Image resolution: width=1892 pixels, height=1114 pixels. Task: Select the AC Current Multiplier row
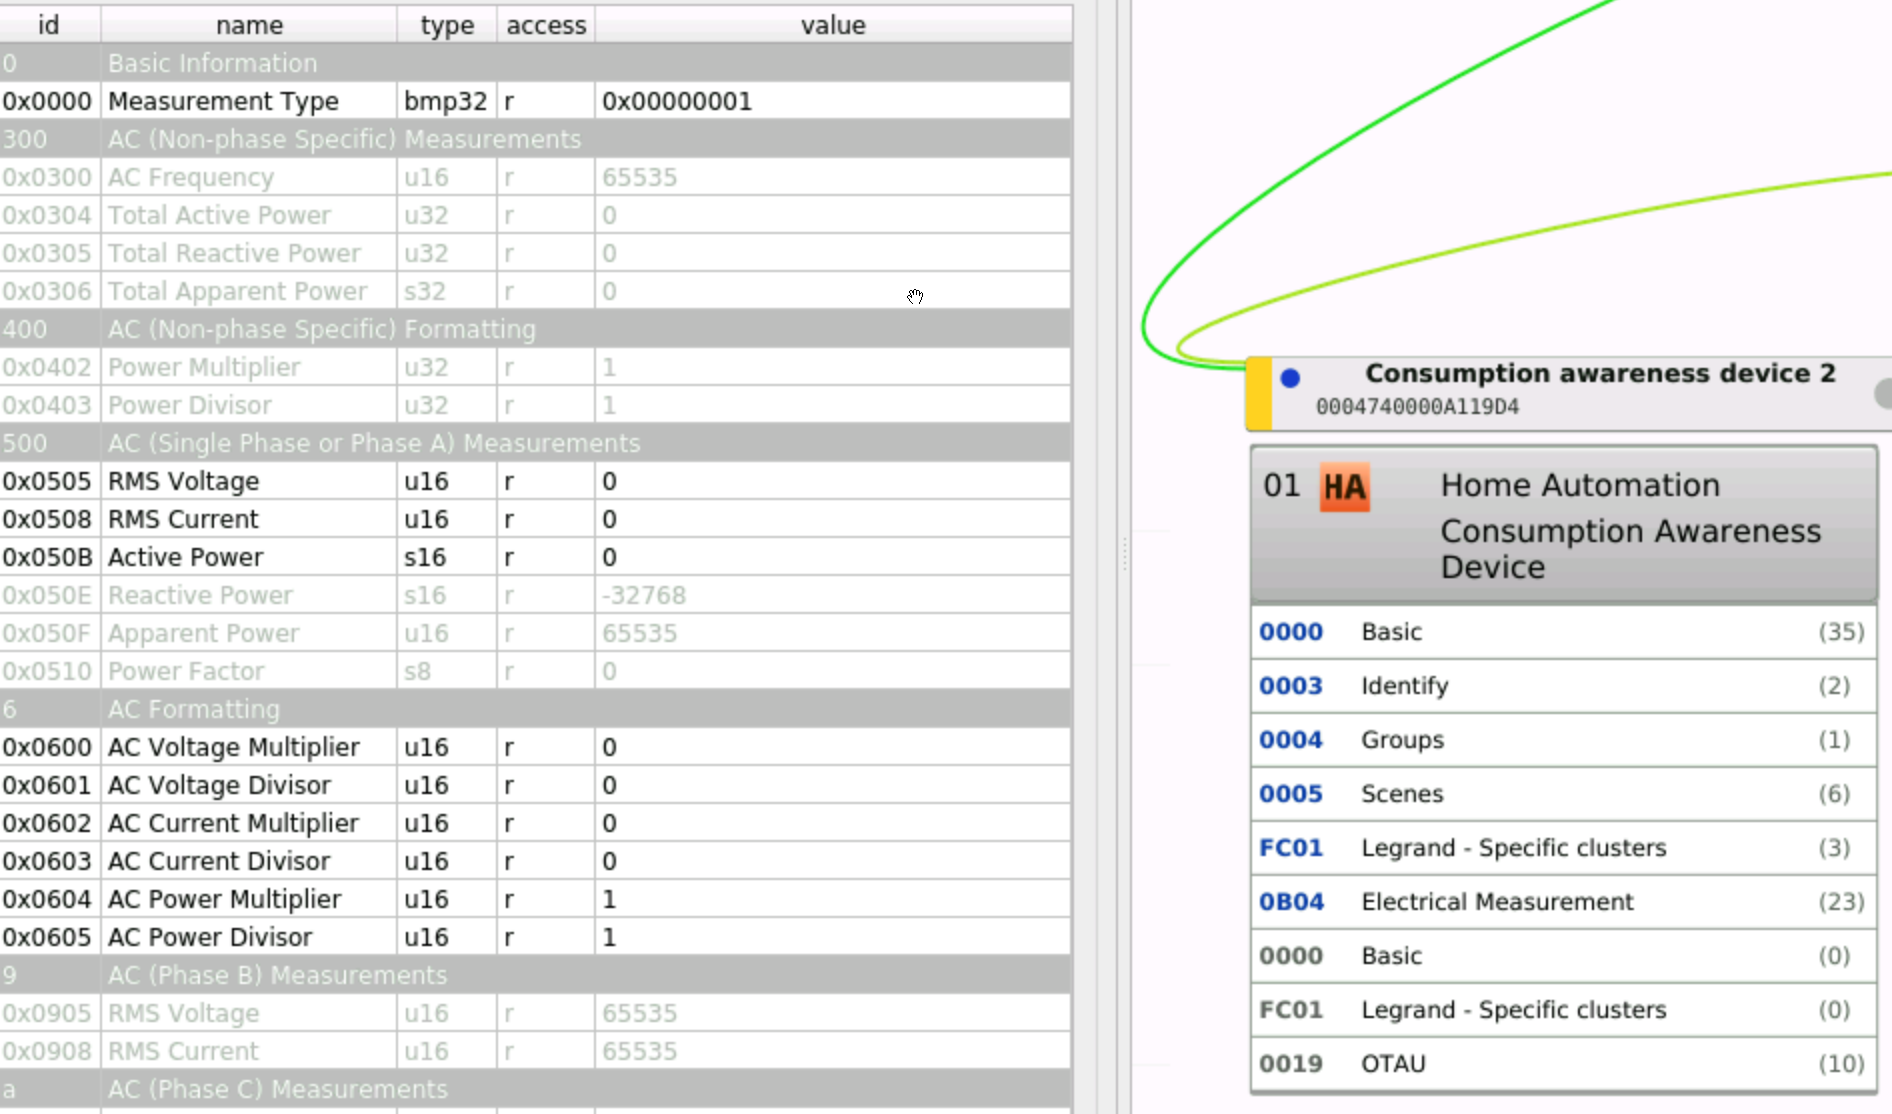tap(536, 823)
